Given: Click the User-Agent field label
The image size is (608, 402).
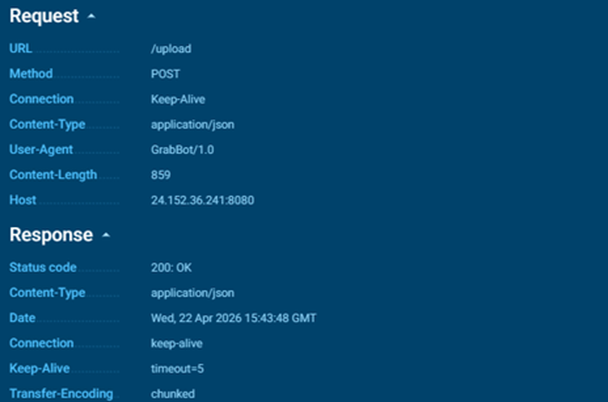Looking at the screenshot, I should click(41, 150).
